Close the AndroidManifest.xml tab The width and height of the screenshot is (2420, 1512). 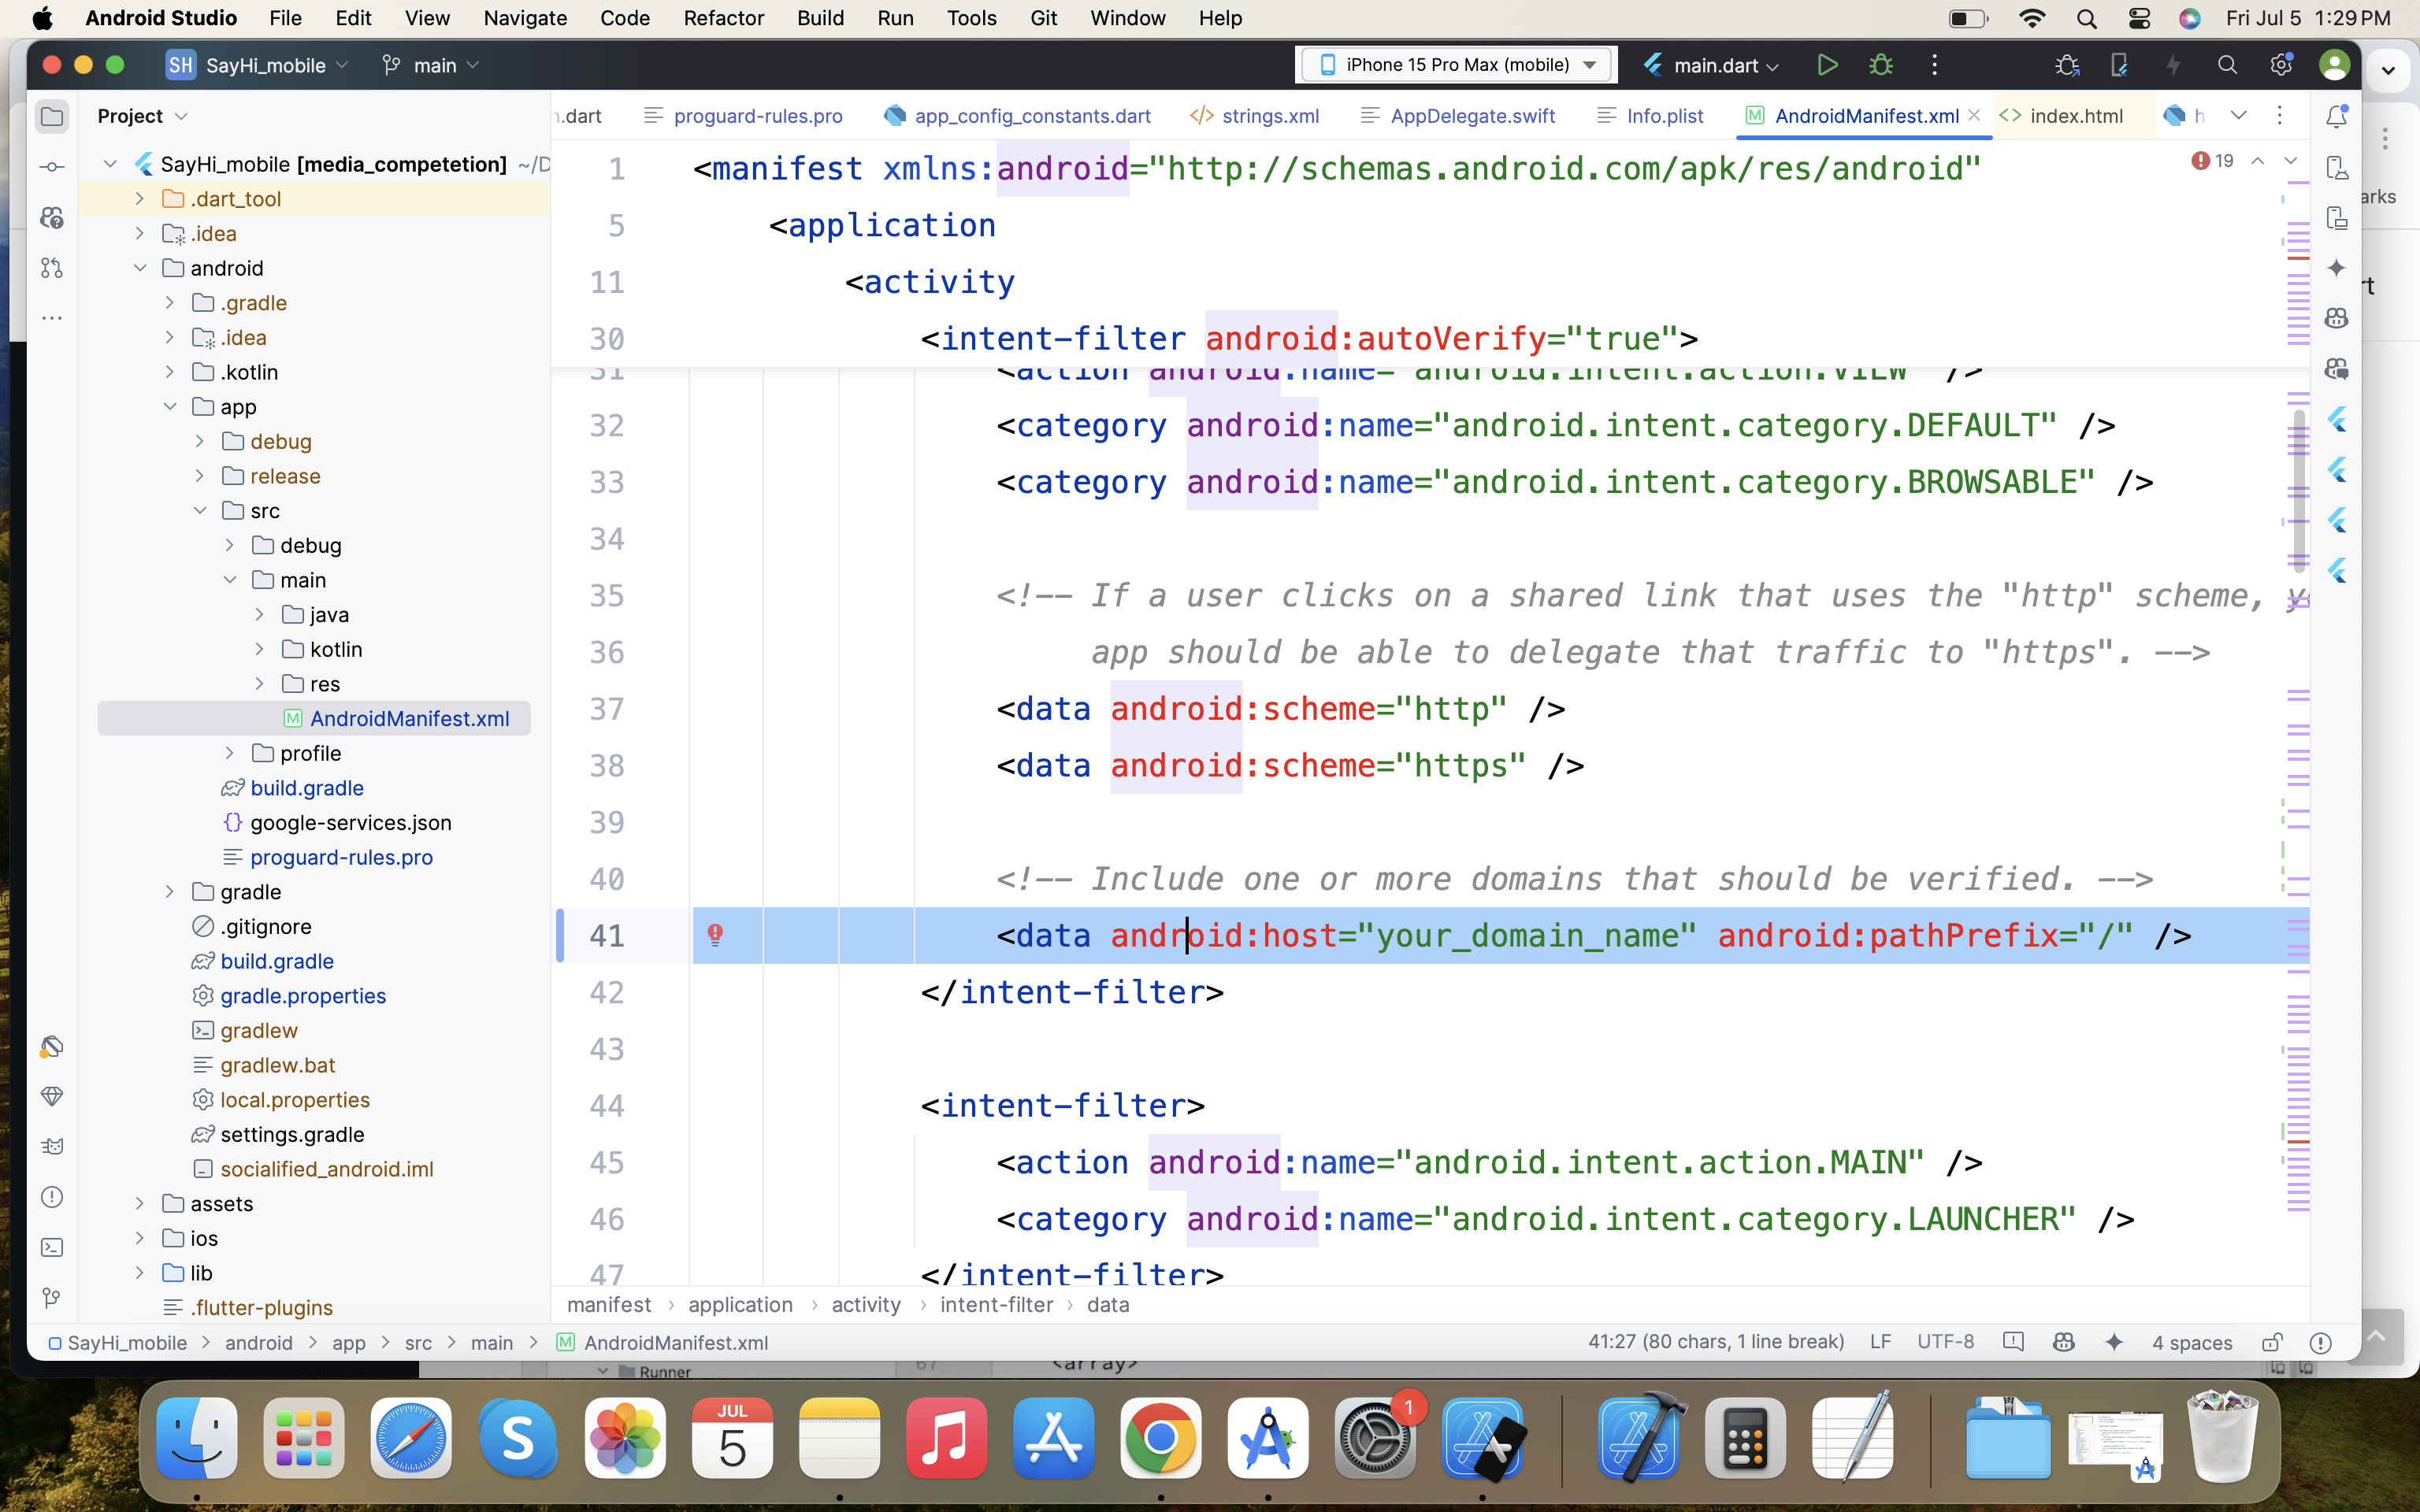coord(1974,115)
